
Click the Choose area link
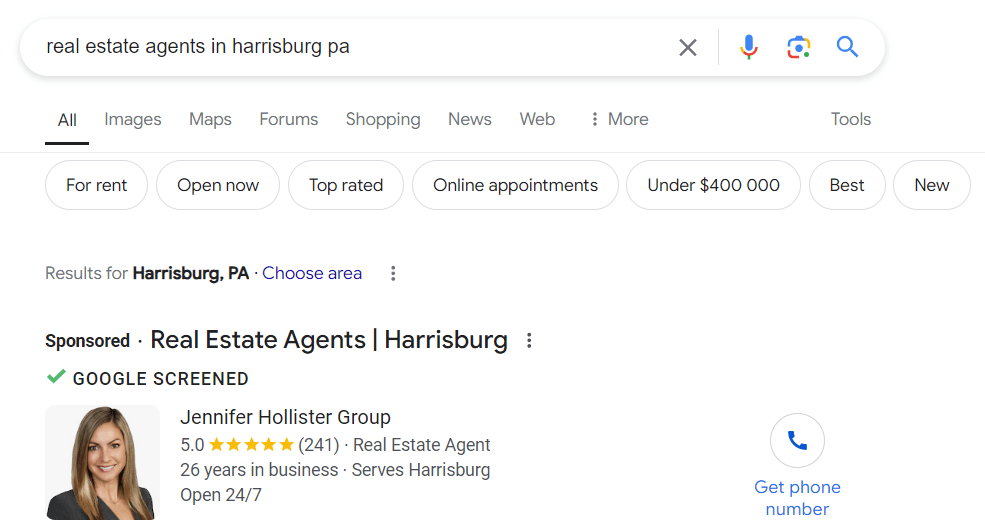click(312, 273)
